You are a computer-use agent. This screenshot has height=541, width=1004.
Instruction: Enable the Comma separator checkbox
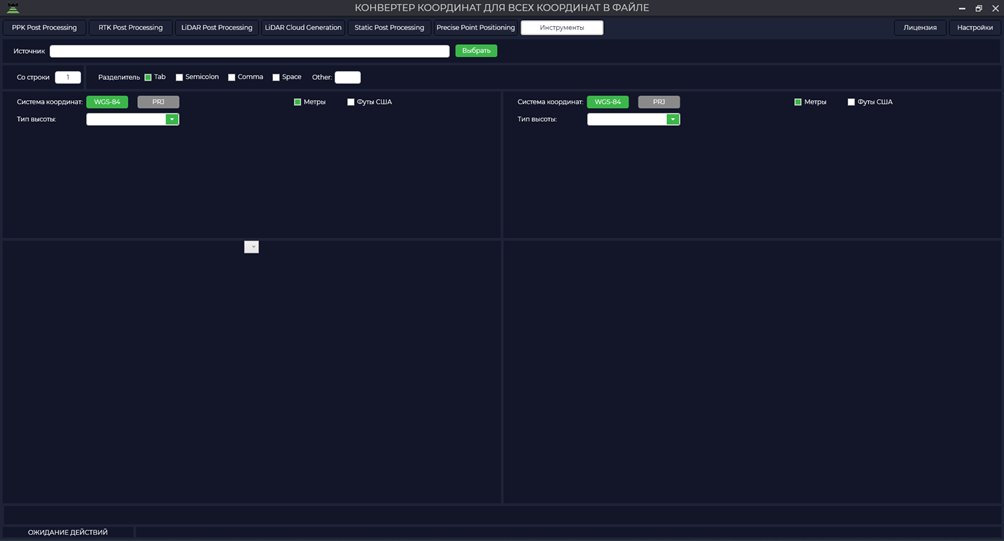click(x=232, y=77)
